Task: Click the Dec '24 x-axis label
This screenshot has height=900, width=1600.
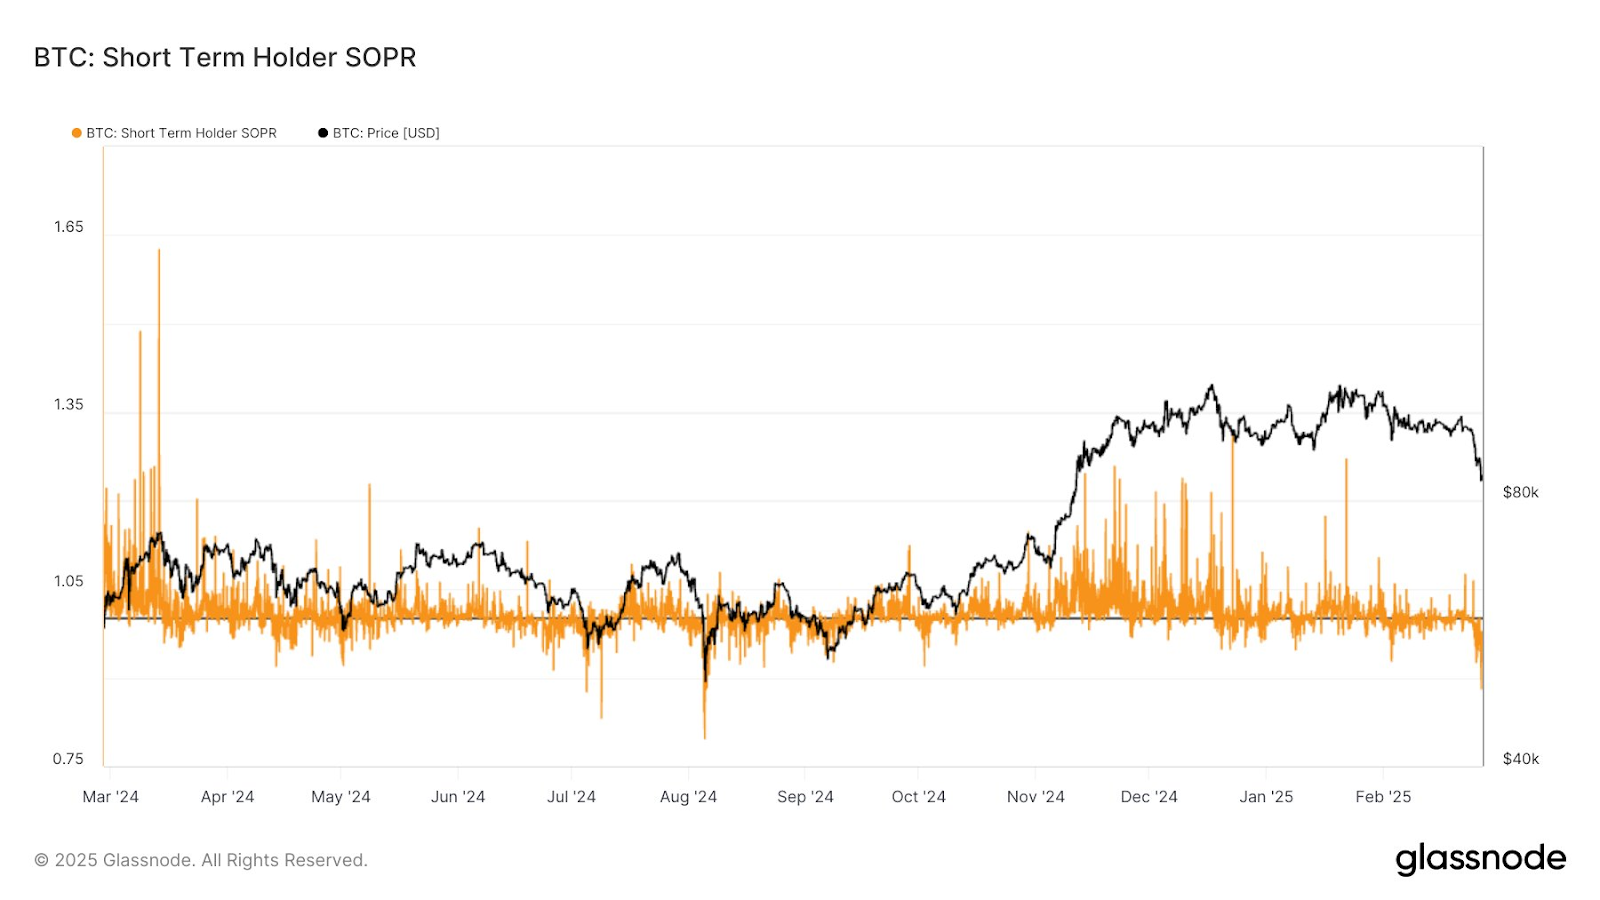Action: tap(1150, 797)
